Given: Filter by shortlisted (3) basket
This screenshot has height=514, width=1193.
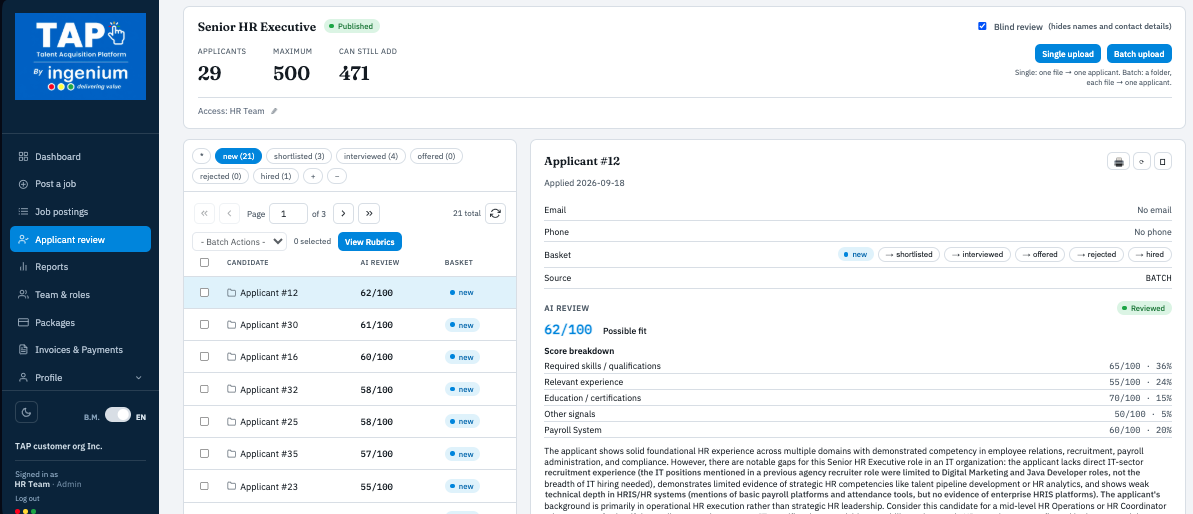Looking at the screenshot, I should (299, 156).
